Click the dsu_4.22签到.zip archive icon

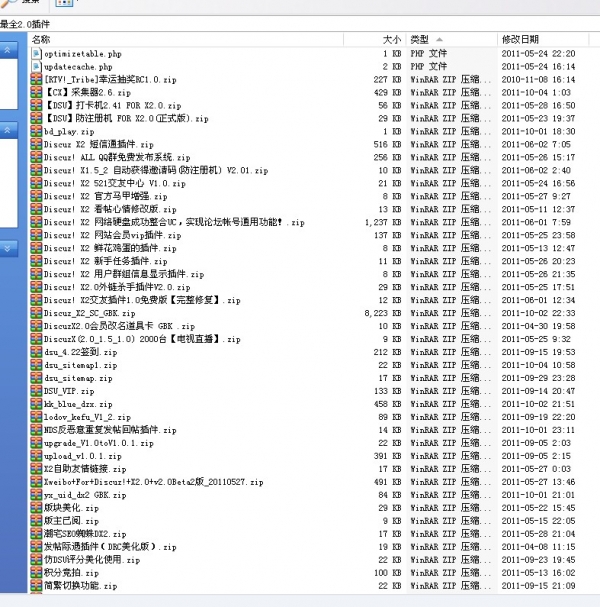click(36, 352)
